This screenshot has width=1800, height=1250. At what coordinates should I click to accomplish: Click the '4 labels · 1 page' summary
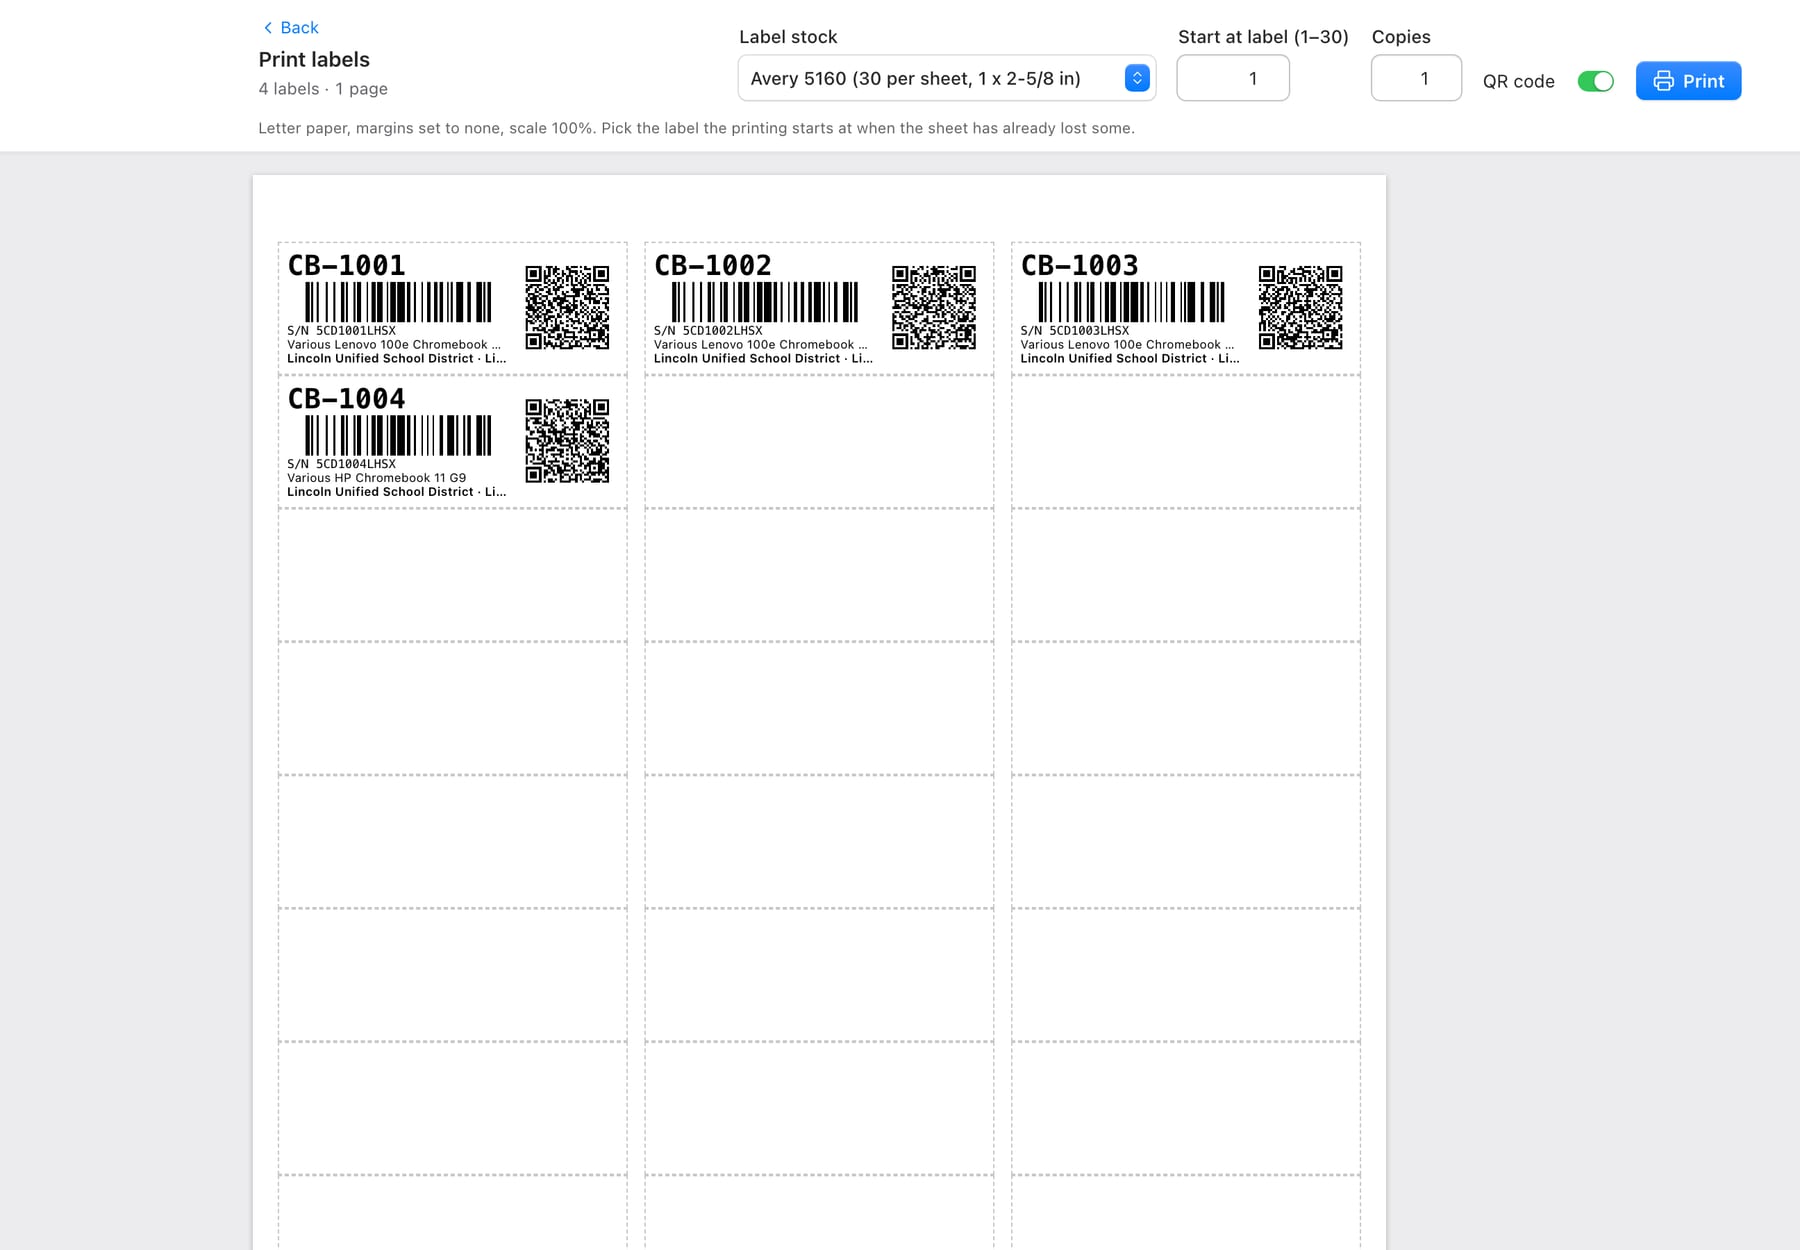click(x=323, y=88)
